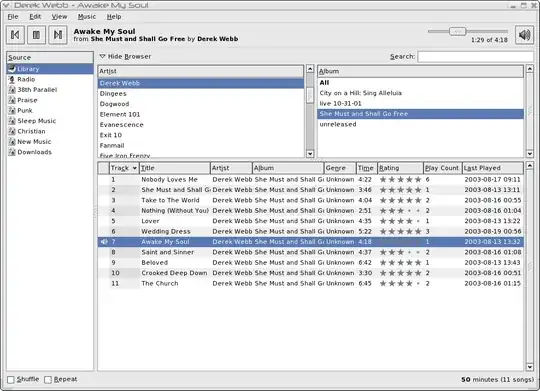Skip to the next track button

[x=58, y=35]
